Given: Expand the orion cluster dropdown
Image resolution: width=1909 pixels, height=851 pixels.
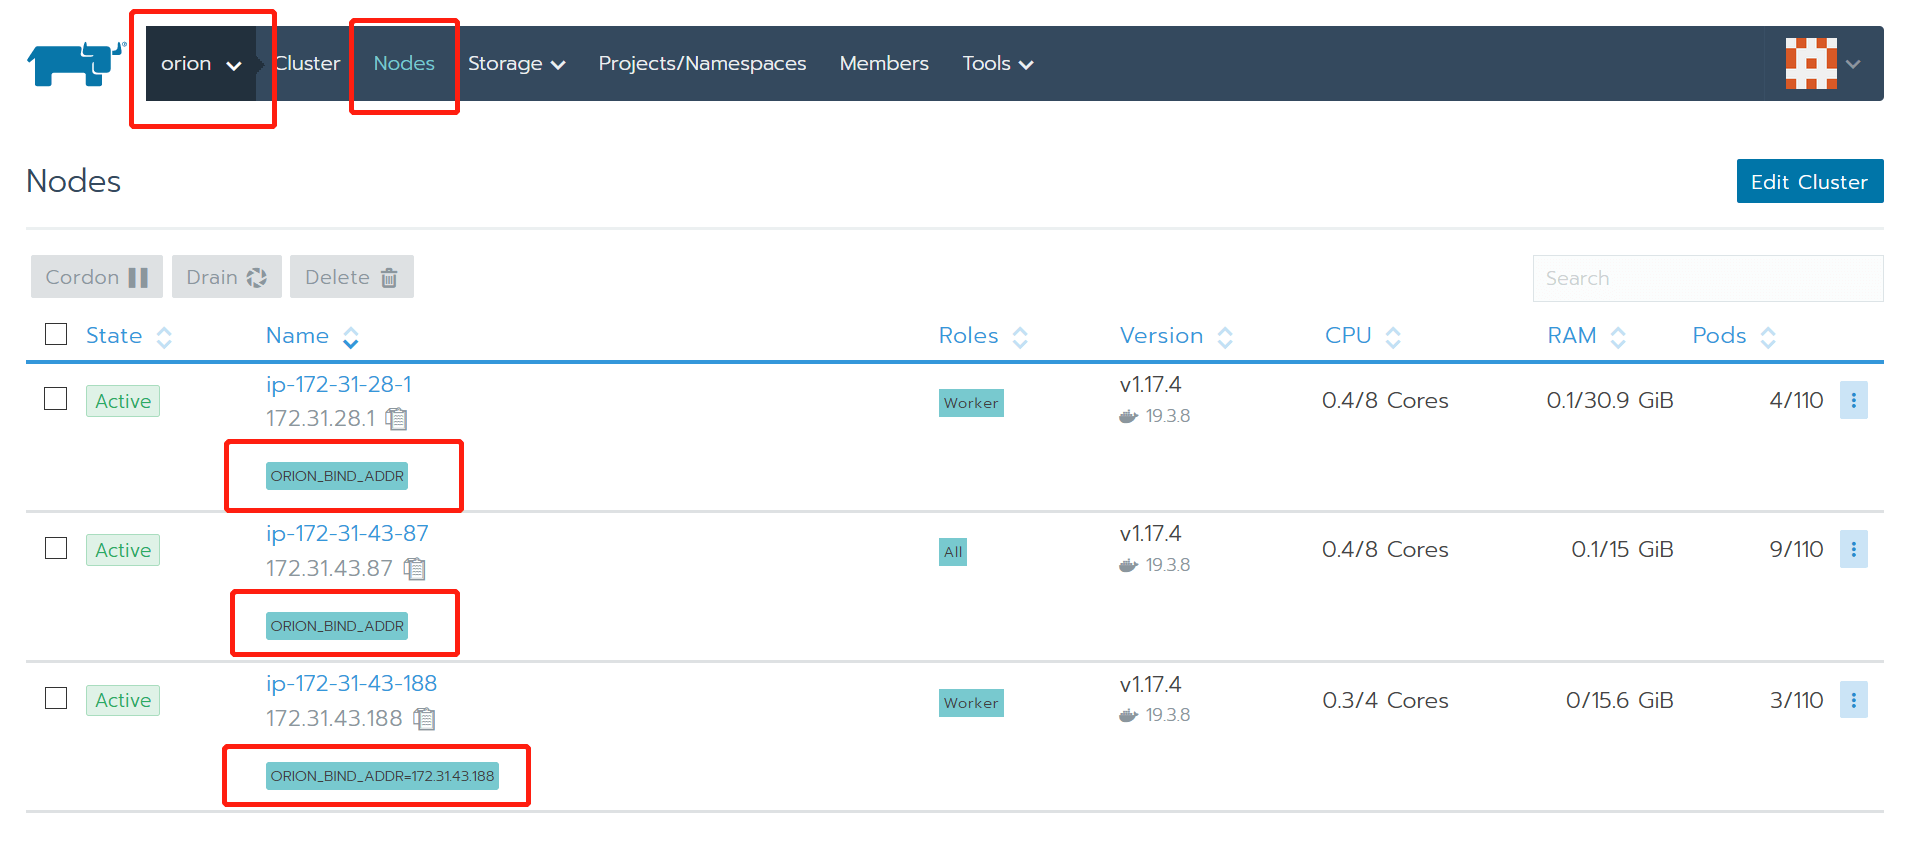Looking at the screenshot, I should pos(201,64).
